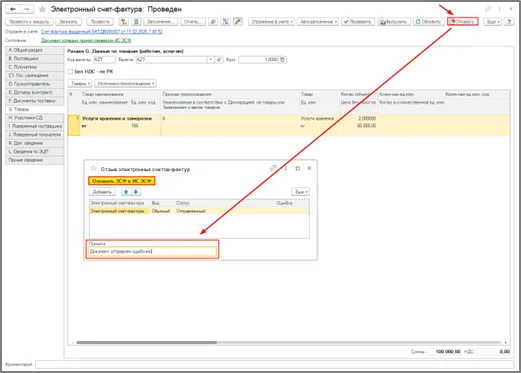Image resolution: width=521 pixels, height=373 pixels.
Task: Click the 'Записать' button
Action: [x=68, y=22]
